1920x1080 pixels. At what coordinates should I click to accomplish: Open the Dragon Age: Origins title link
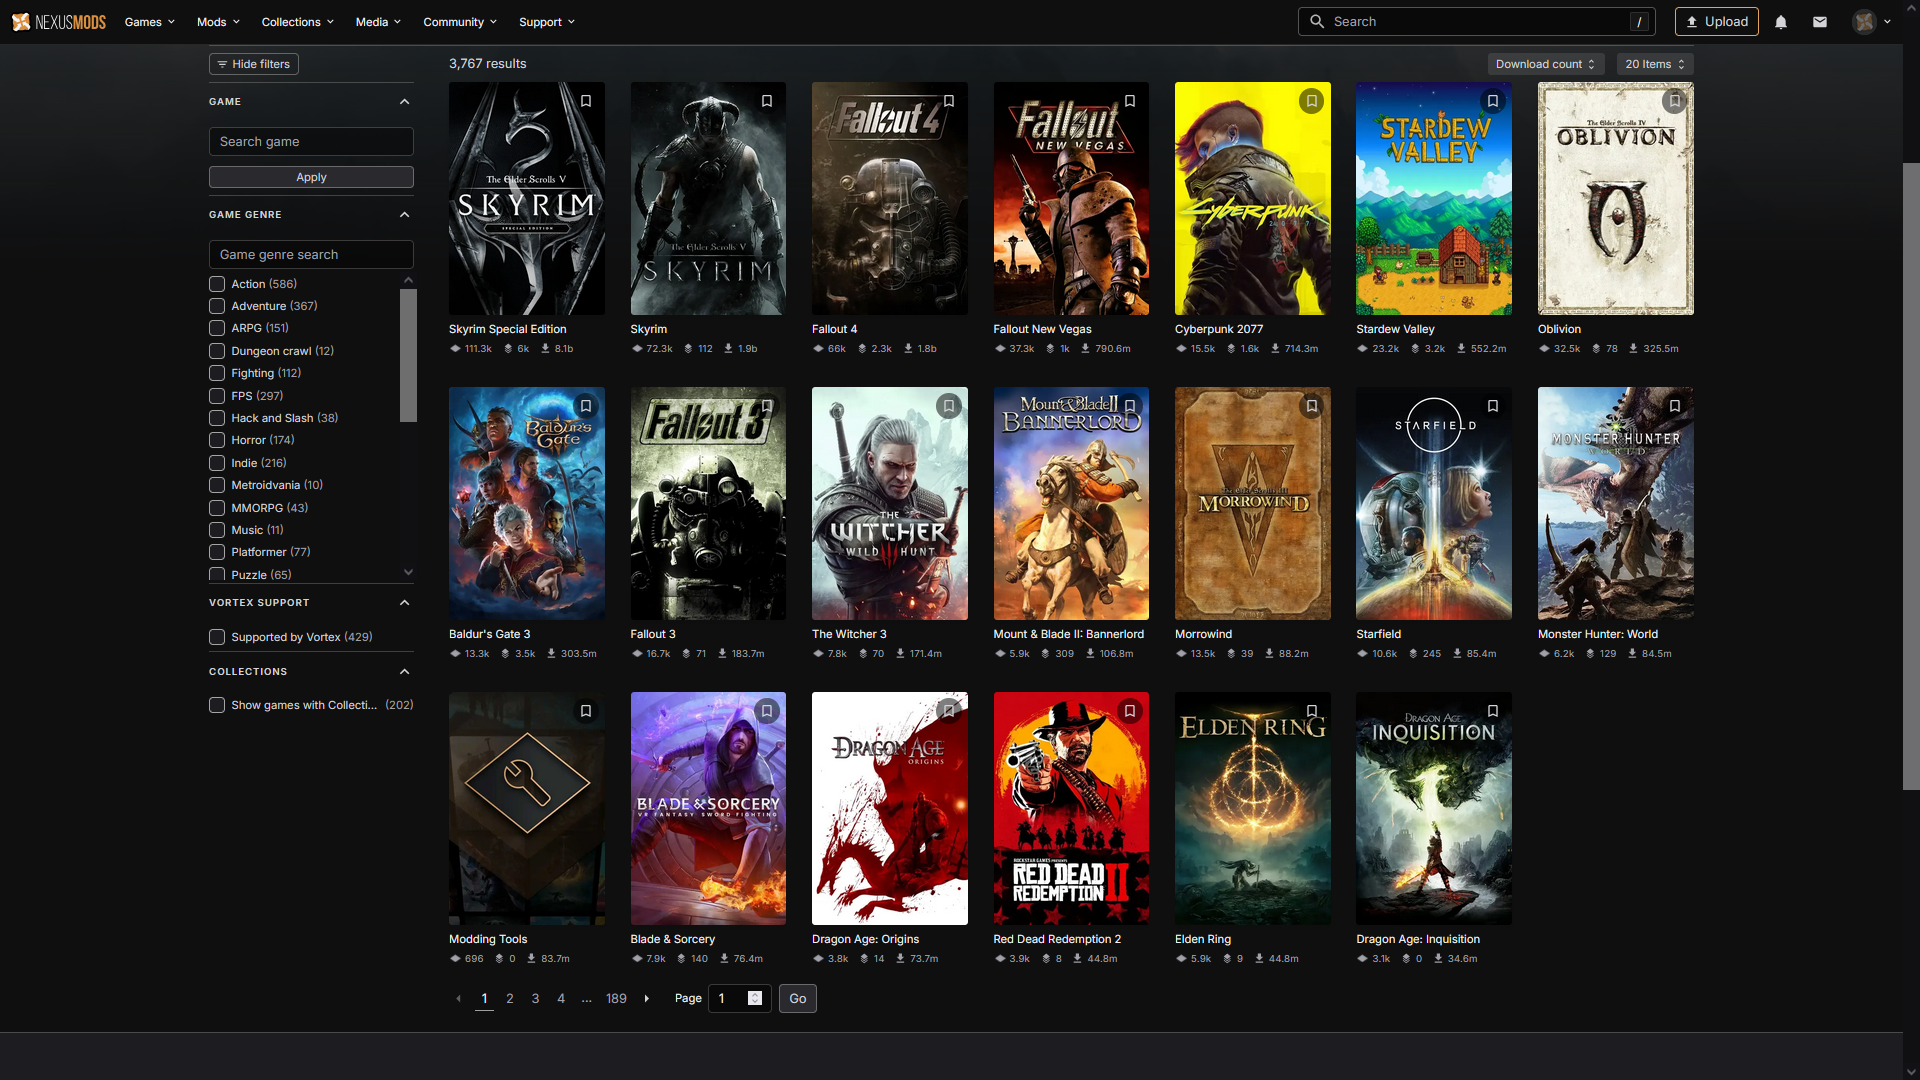tap(865, 939)
